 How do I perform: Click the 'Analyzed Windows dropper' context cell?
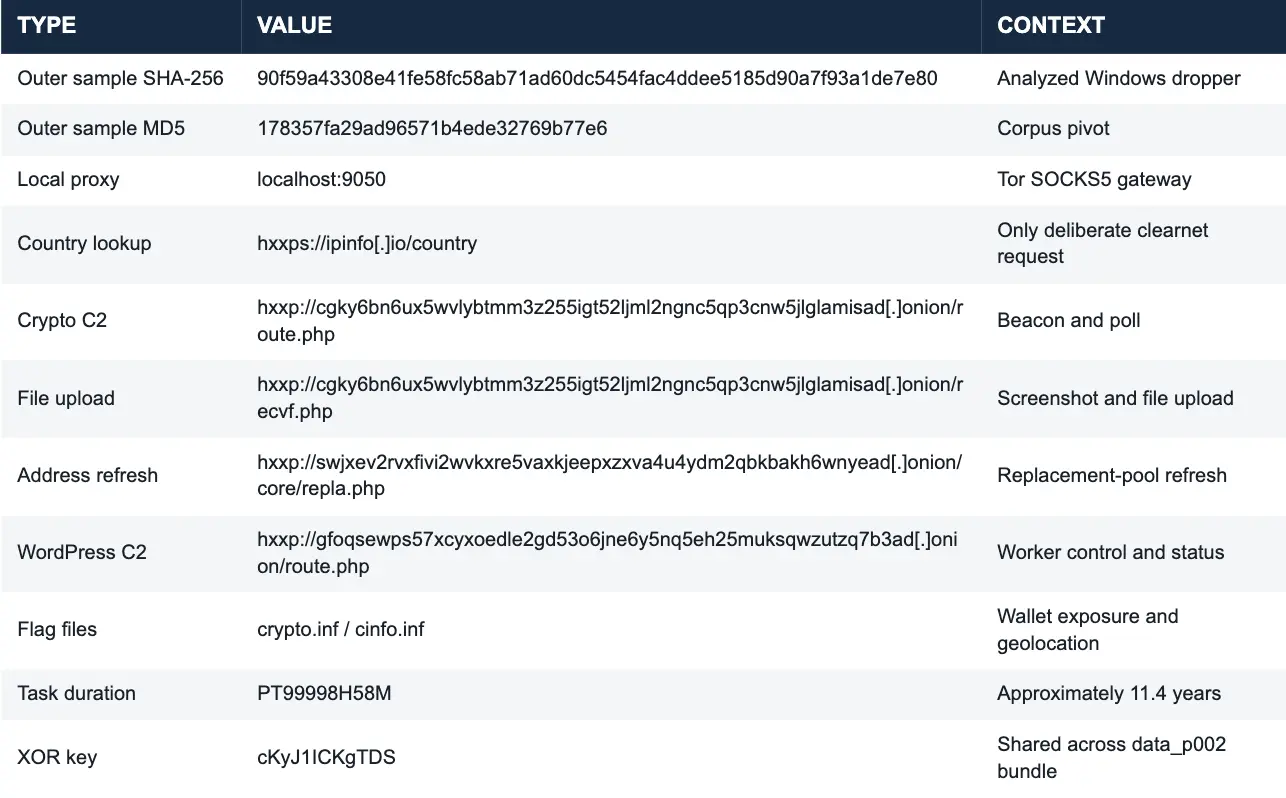(1119, 78)
